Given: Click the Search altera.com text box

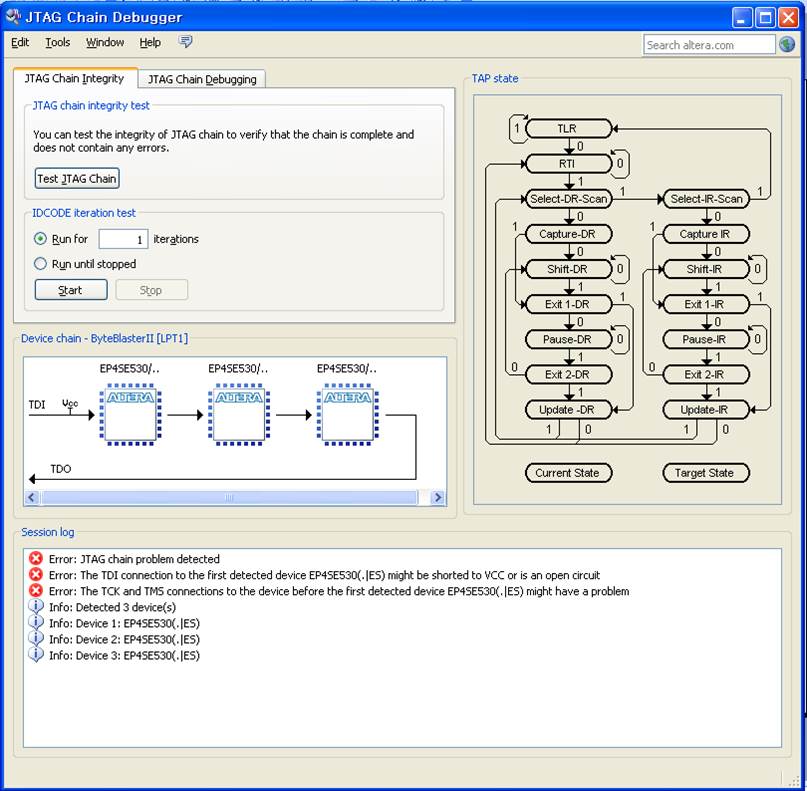Looking at the screenshot, I should [x=708, y=45].
